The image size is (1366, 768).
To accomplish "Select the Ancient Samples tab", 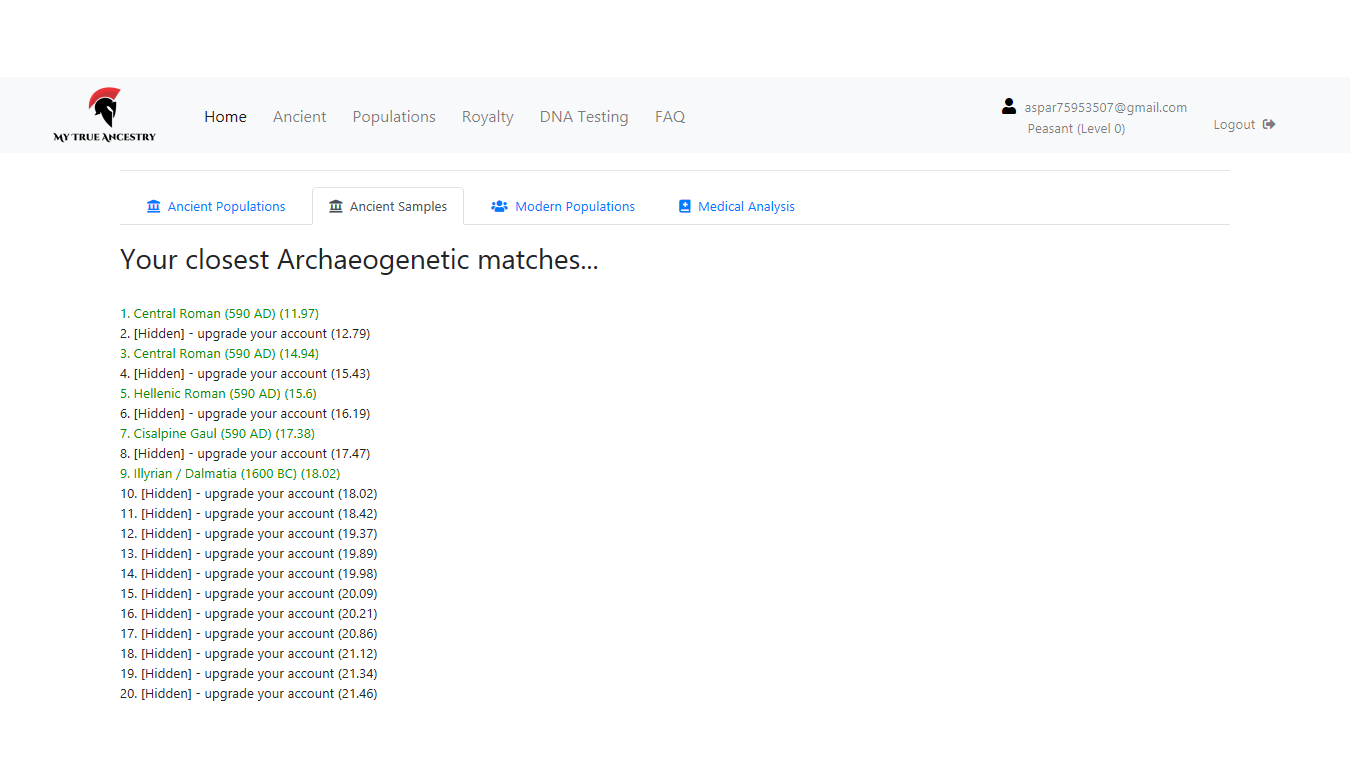I will click(388, 206).
